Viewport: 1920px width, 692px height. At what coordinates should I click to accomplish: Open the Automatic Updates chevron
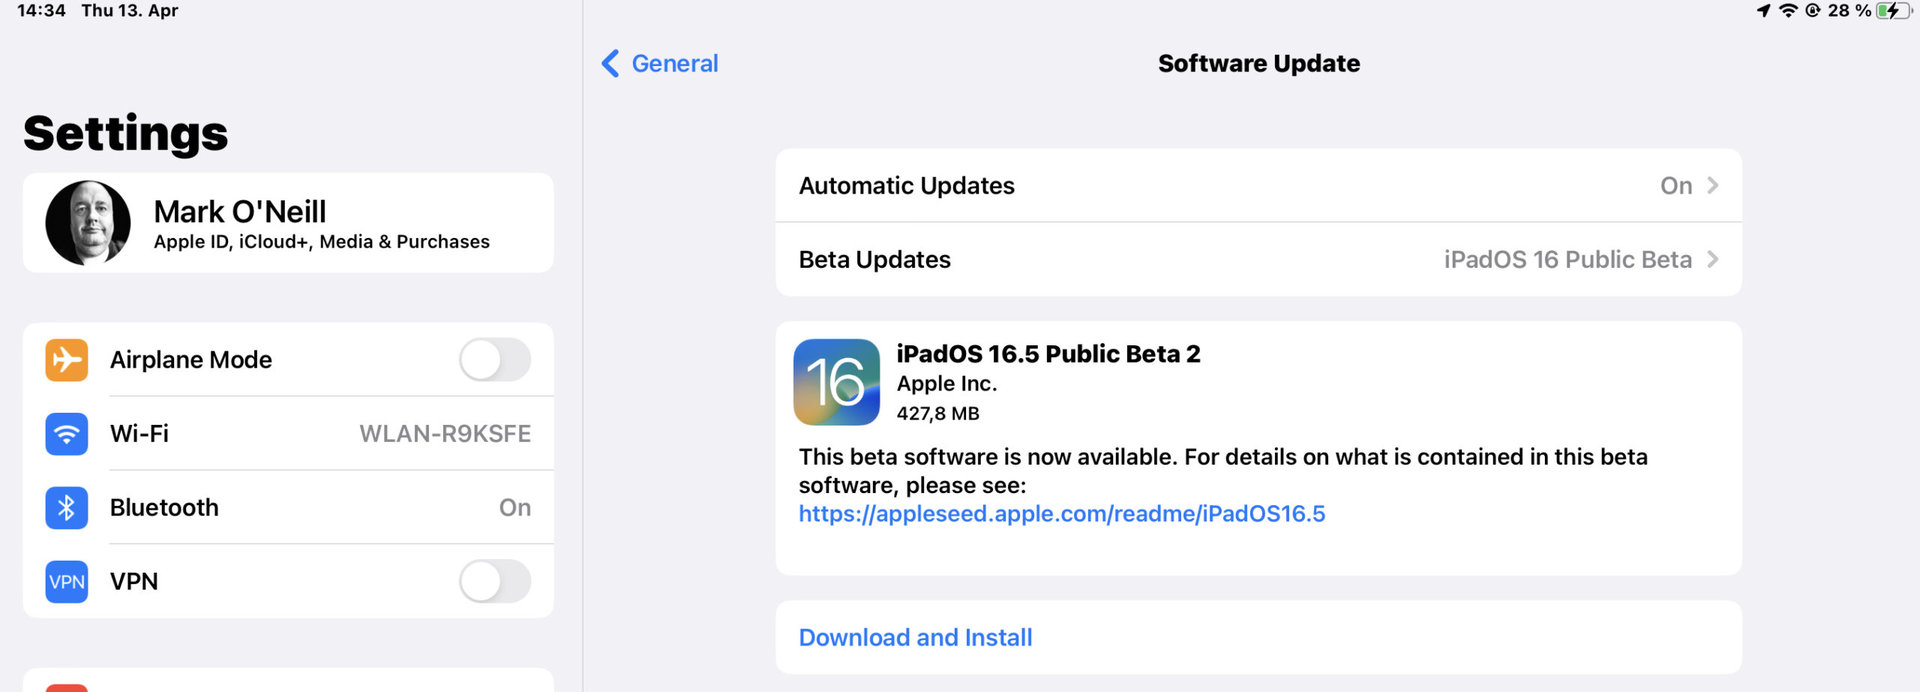coord(1713,186)
